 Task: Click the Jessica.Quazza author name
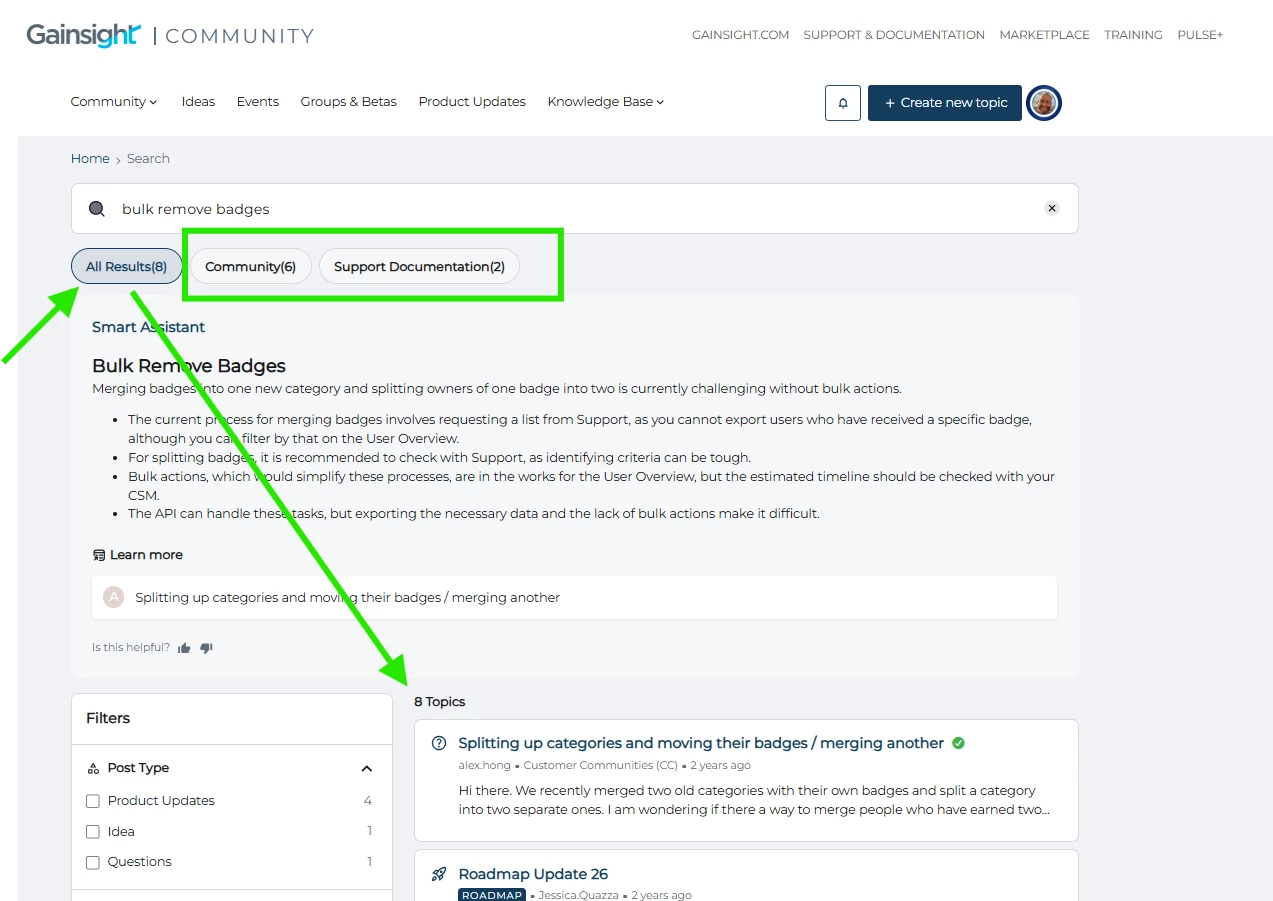[x=577, y=896]
